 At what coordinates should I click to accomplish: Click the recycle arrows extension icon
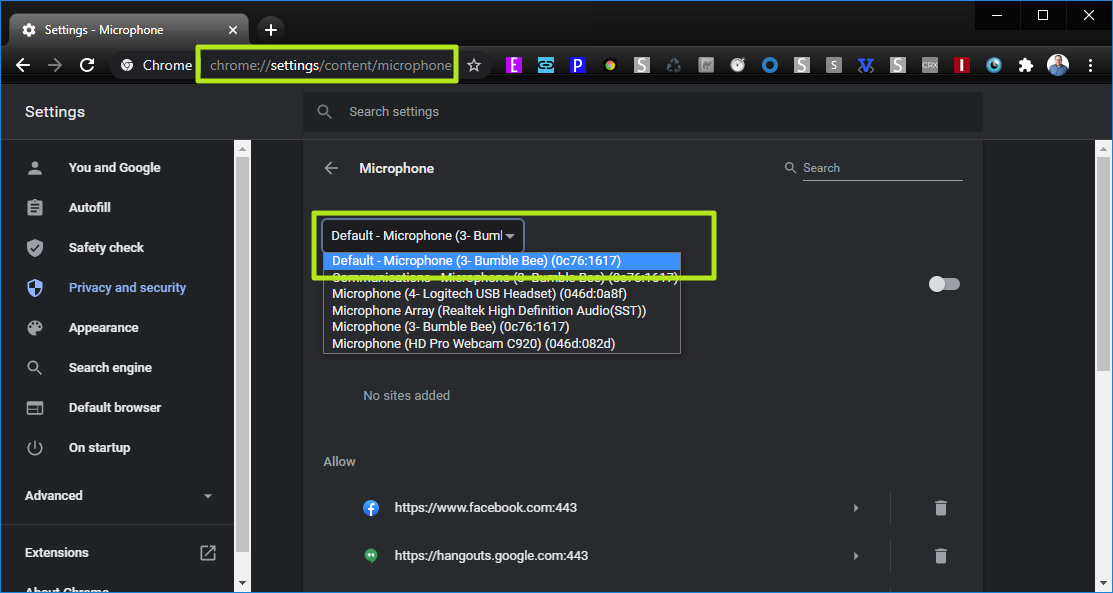pyautogui.click(x=674, y=65)
